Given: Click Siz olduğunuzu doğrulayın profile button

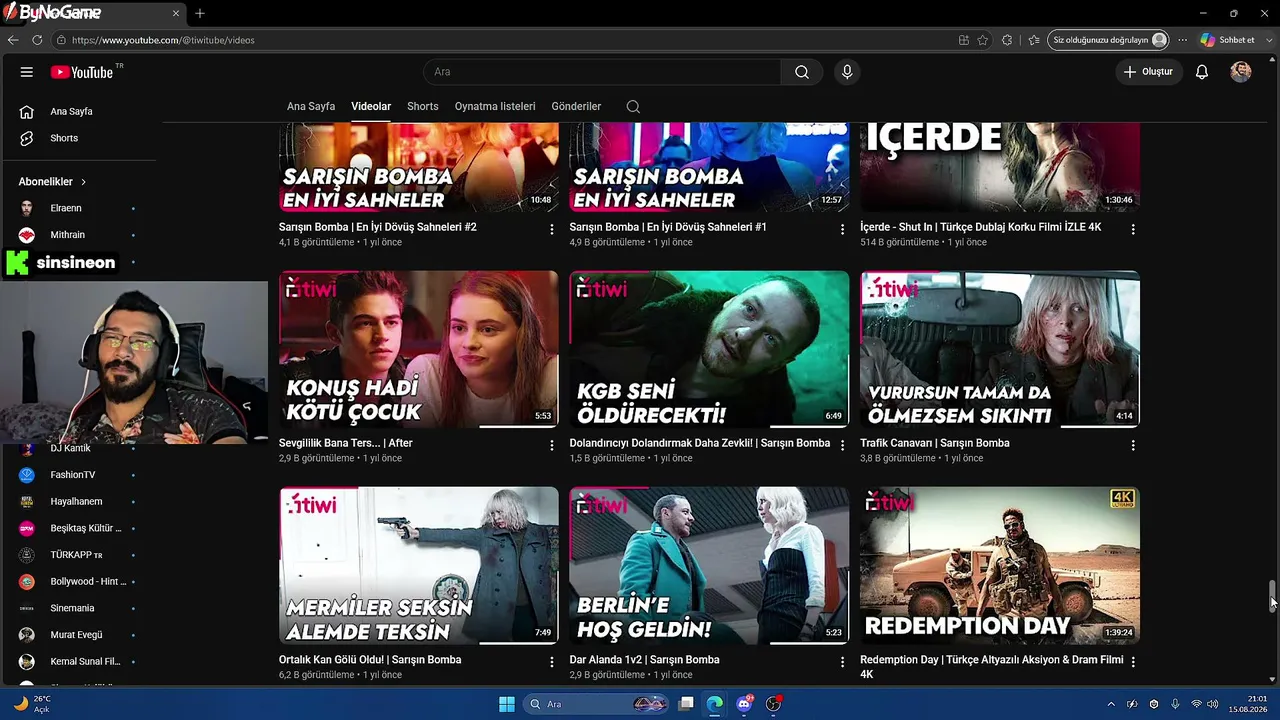Looking at the screenshot, I should (x=1109, y=40).
